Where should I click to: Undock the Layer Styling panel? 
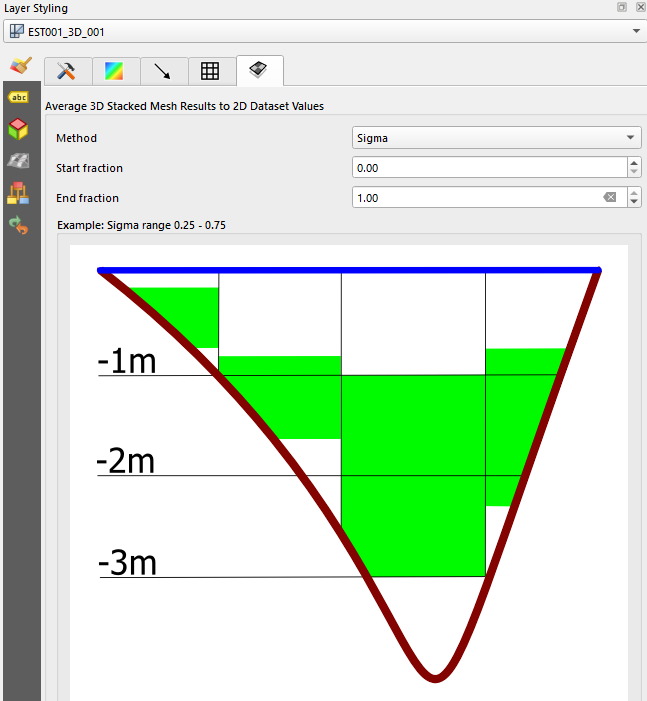point(622,7)
